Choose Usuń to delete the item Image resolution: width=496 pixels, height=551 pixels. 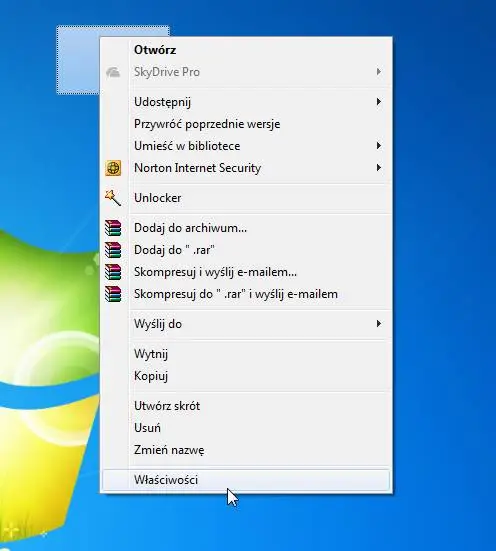[246, 428]
